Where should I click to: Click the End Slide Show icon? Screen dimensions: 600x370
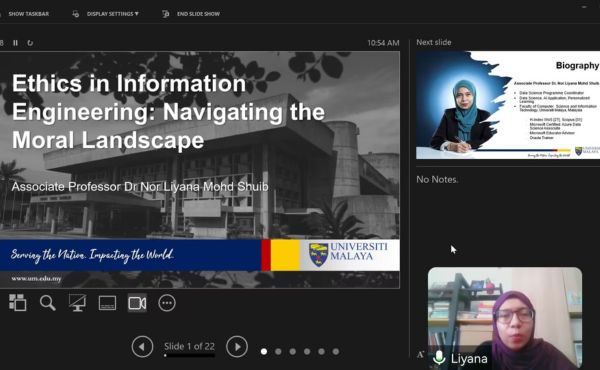pos(165,14)
